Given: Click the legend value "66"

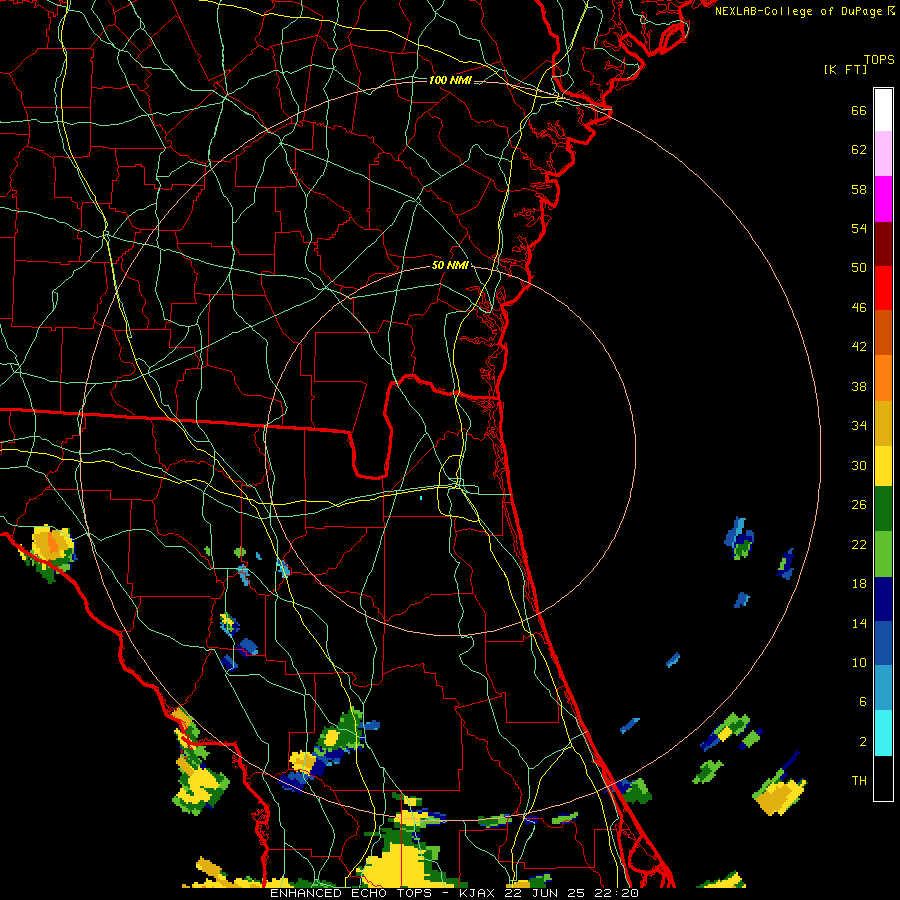Looking at the screenshot, I should coord(859,110).
